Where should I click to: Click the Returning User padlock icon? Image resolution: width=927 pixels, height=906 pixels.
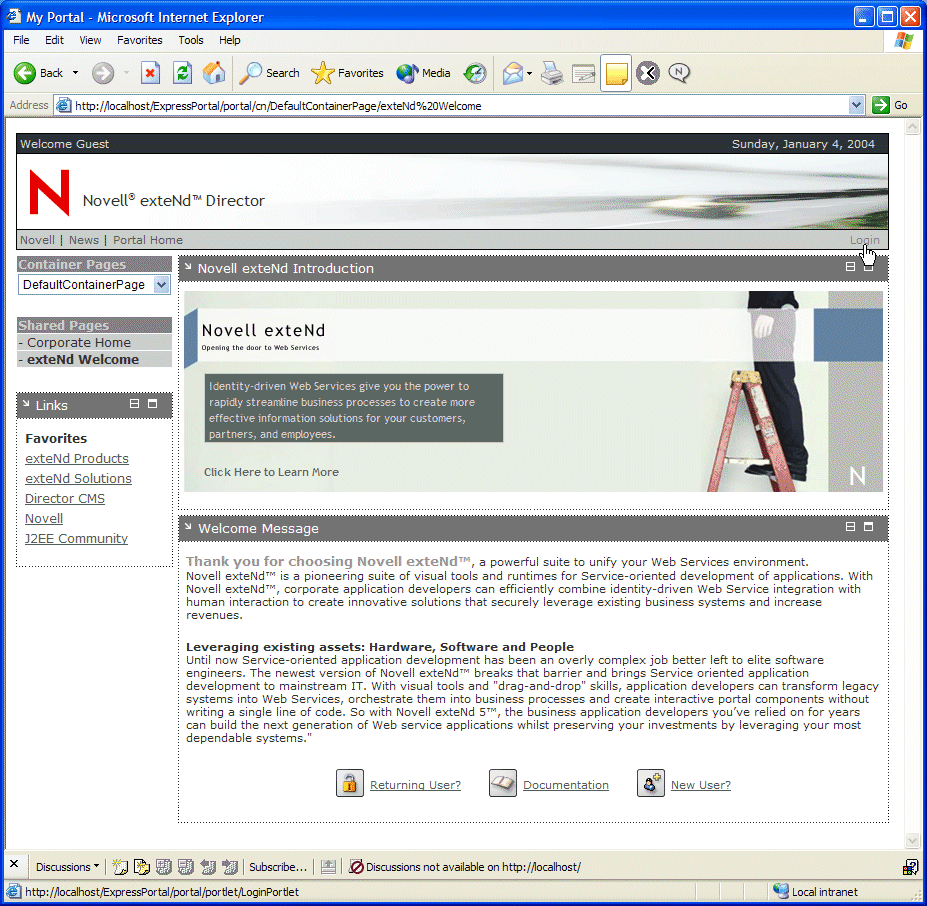pyautogui.click(x=349, y=783)
